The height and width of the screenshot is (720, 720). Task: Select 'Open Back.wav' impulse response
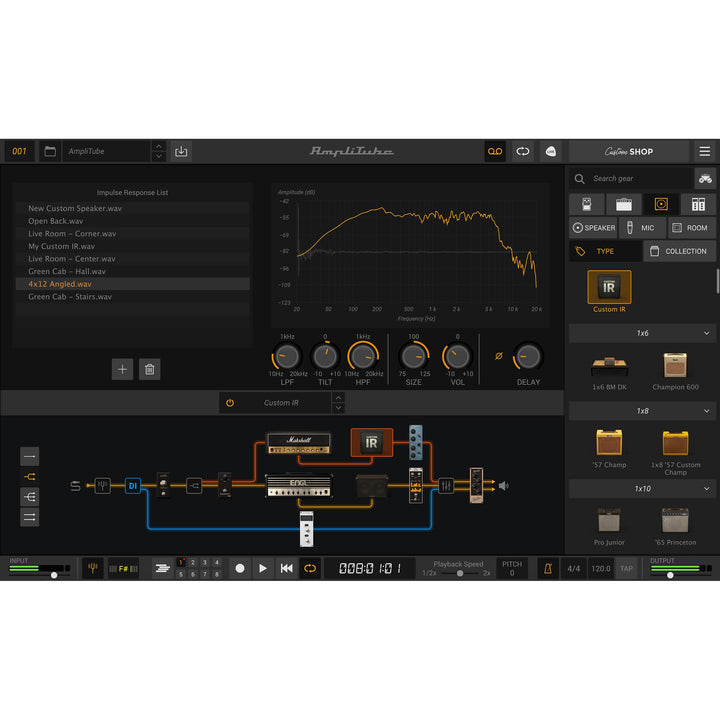pyautogui.click(x=132, y=221)
